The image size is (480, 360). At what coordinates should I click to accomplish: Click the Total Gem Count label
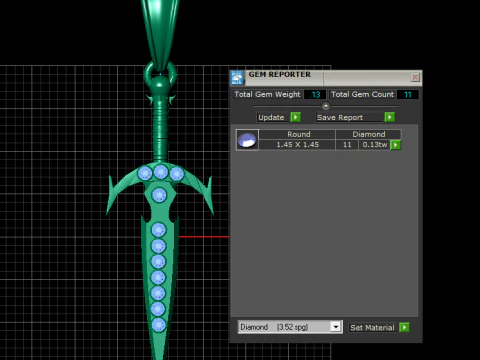click(x=362, y=94)
